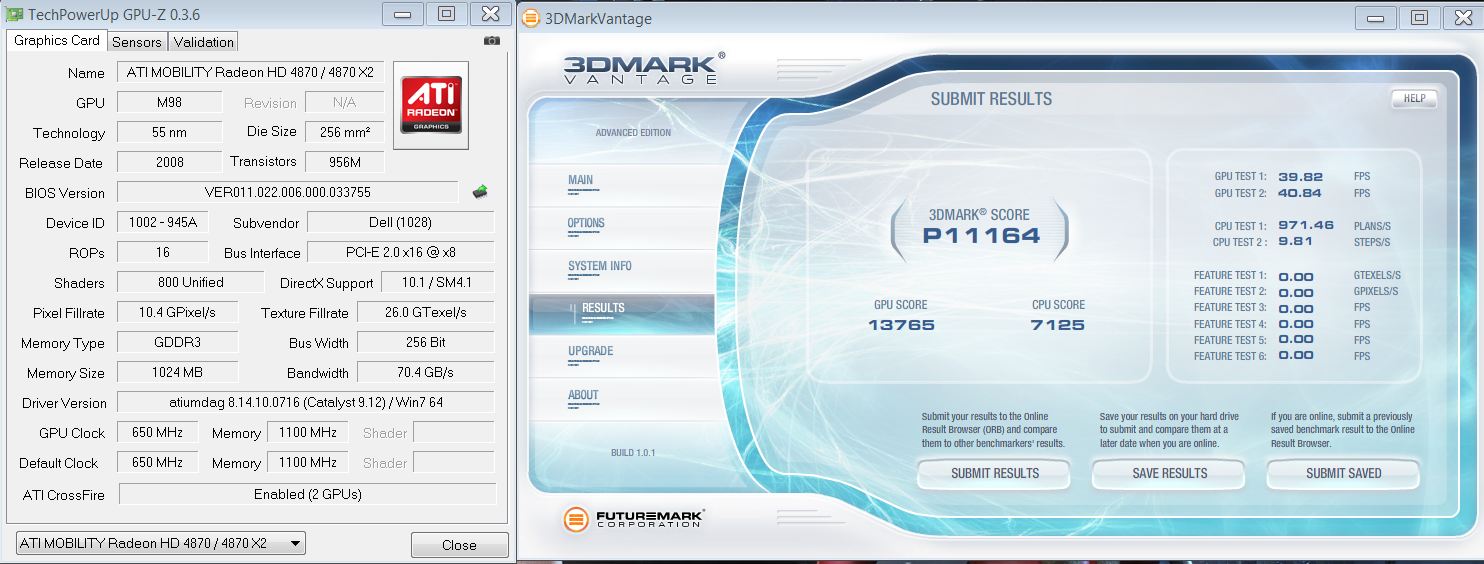Click the Transistors field 956M
1484x564 pixels.
[x=345, y=162]
